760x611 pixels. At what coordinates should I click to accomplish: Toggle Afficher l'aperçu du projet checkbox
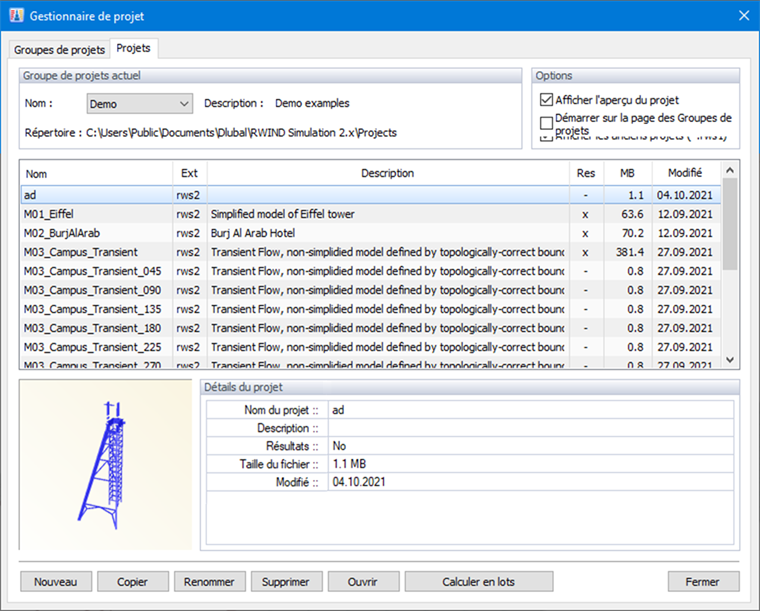pyautogui.click(x=546, y=100)
